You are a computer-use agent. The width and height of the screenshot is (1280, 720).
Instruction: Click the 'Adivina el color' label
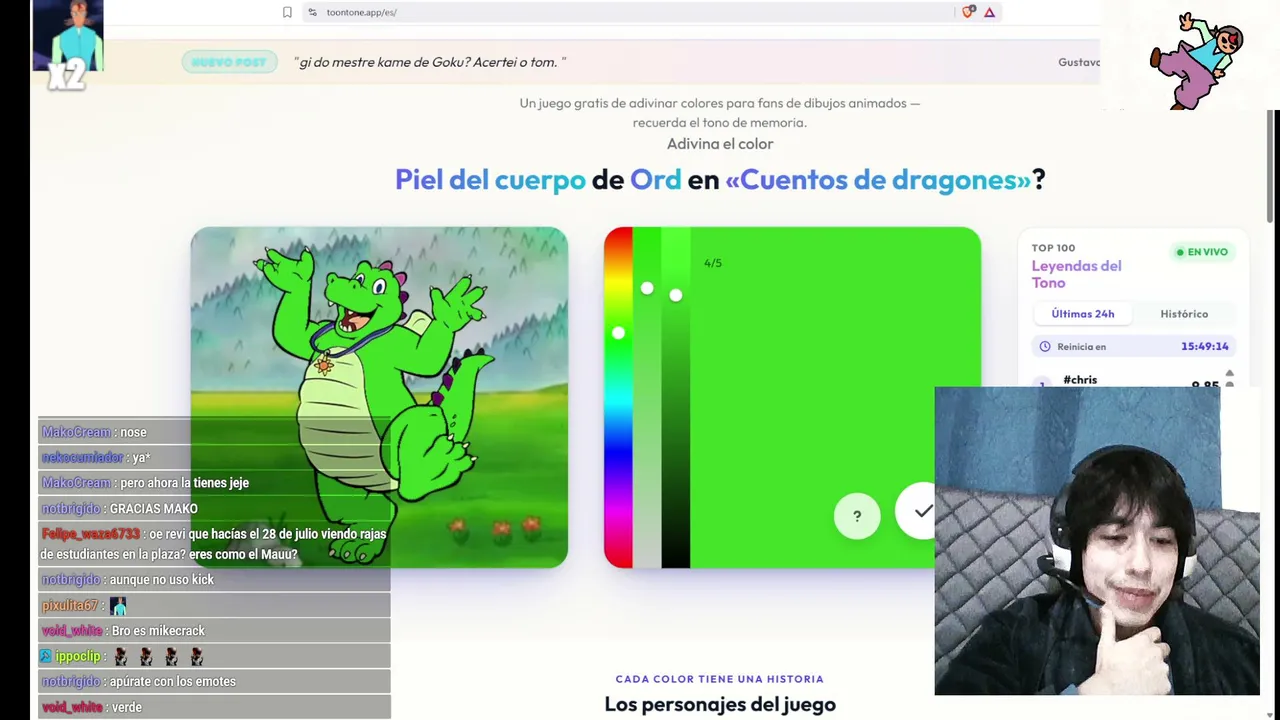click(x=720, y=144)
